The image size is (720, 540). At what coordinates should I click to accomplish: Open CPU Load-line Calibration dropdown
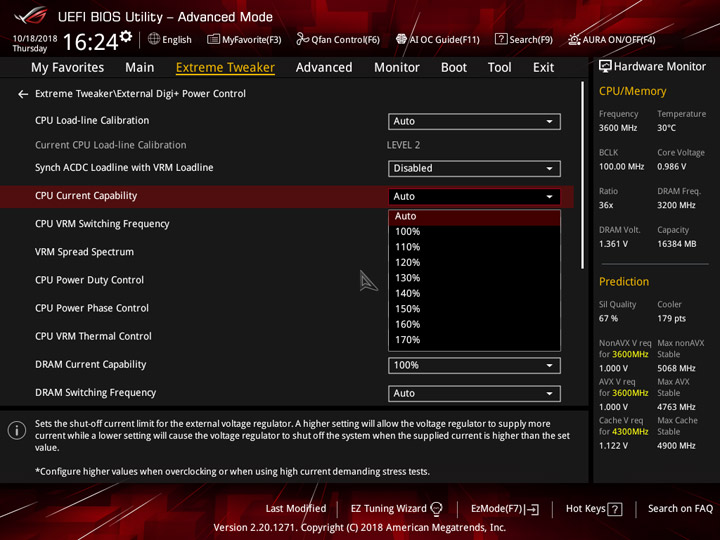pos(474,121)
